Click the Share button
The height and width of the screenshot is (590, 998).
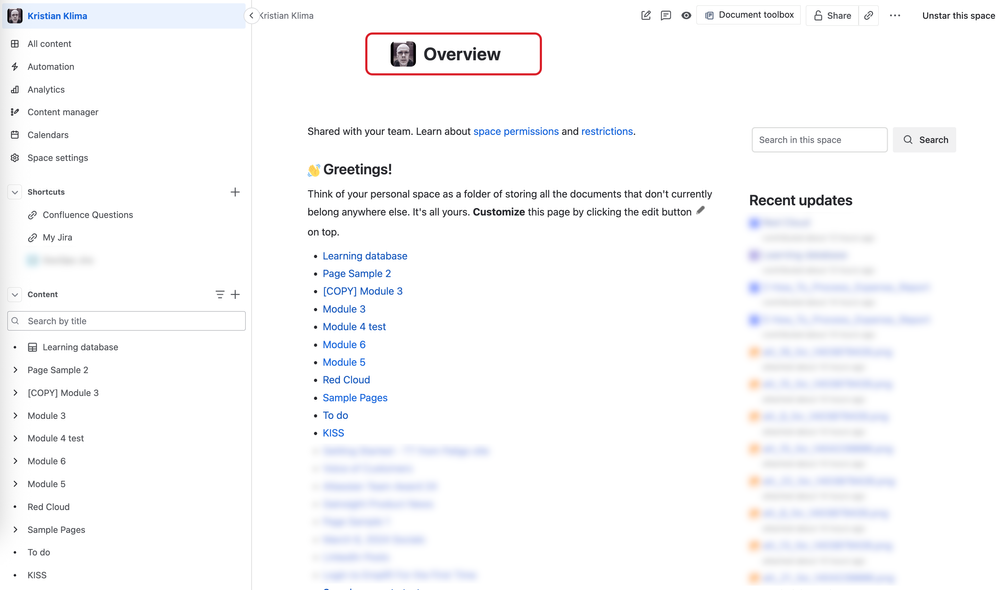pos(832,15)
